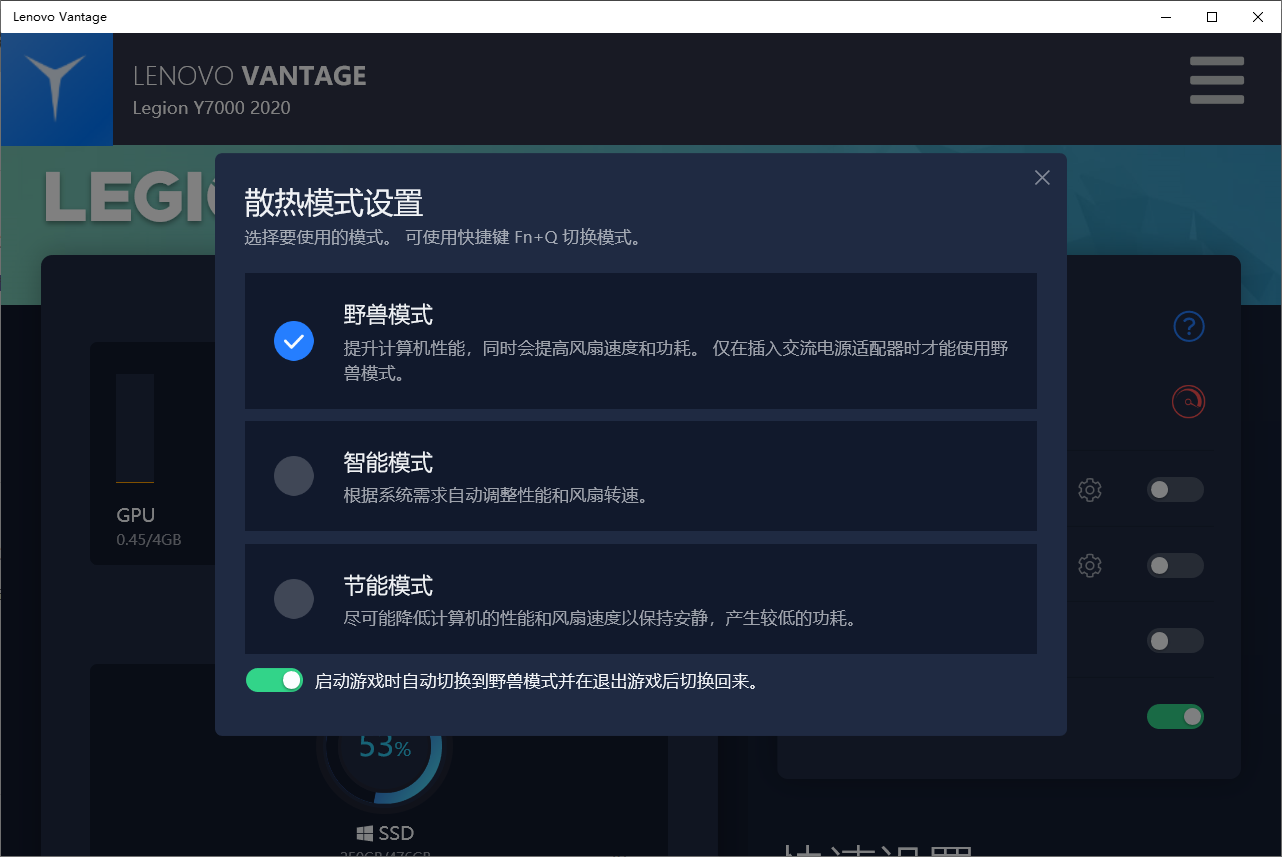Select 野兽模式 radio button

tap(294, 341)
